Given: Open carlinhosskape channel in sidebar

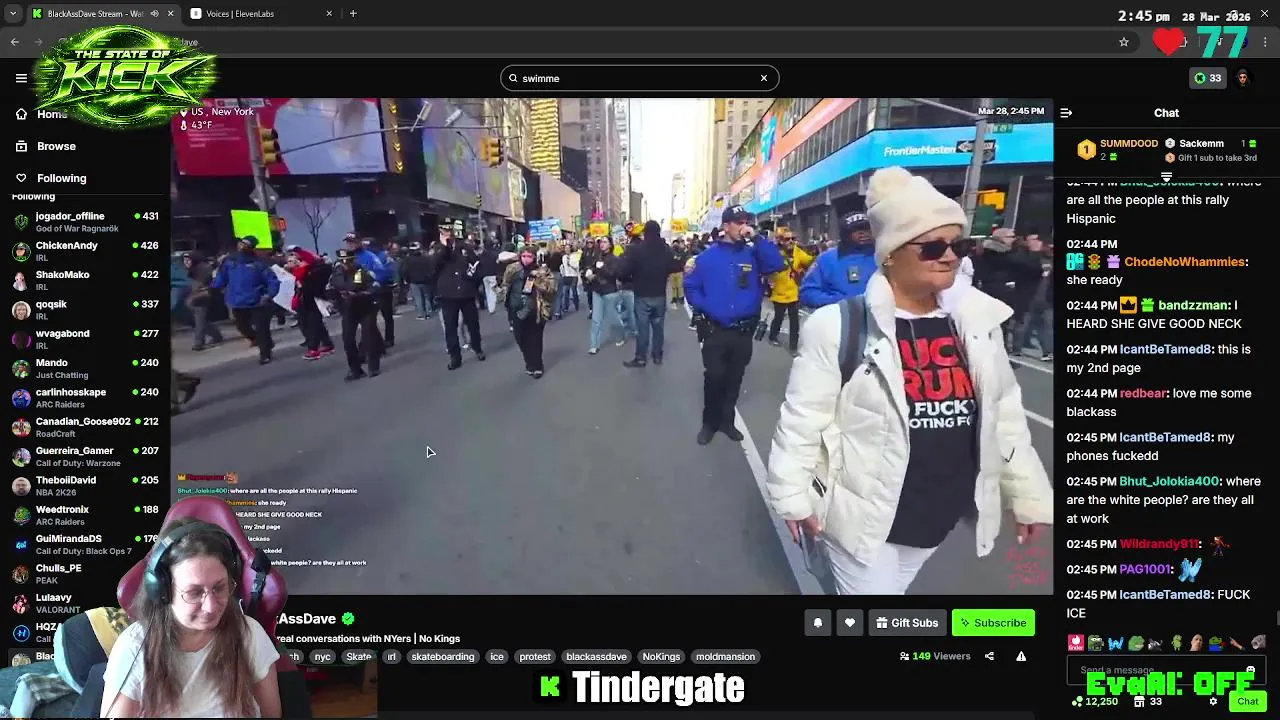Looking at the screenshot, I should (85, 398).
